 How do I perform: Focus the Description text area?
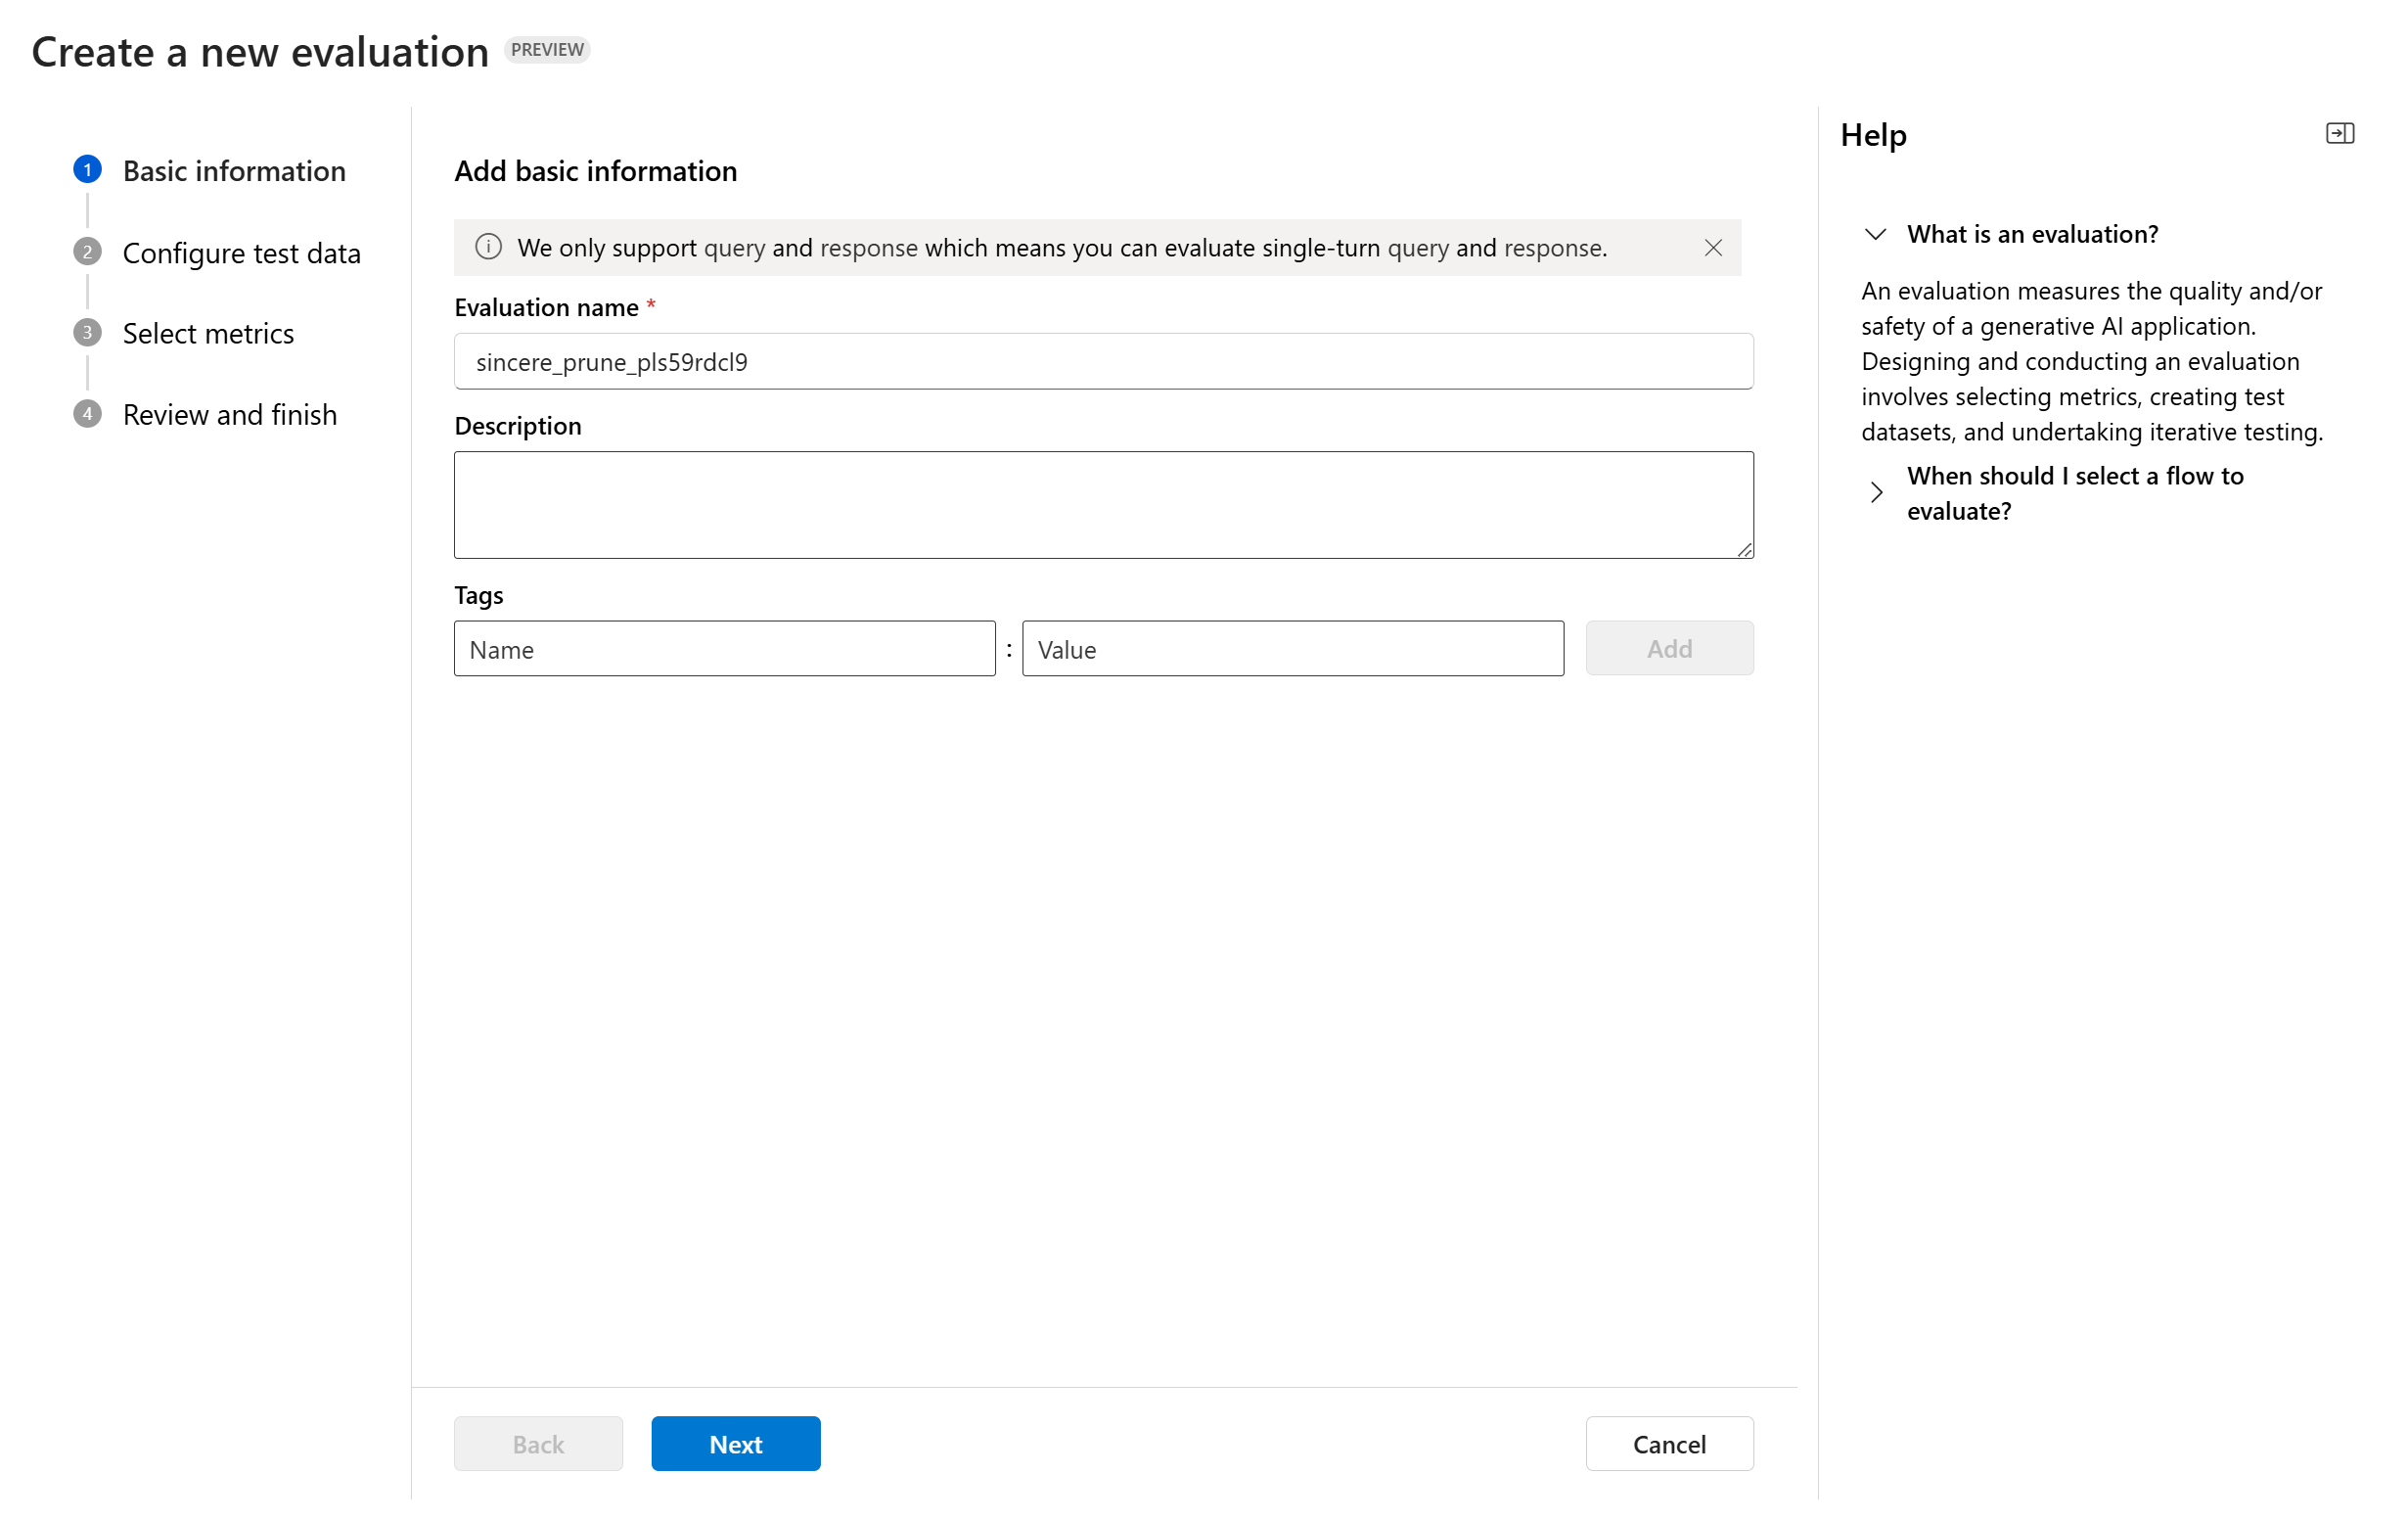(1102, 505)
